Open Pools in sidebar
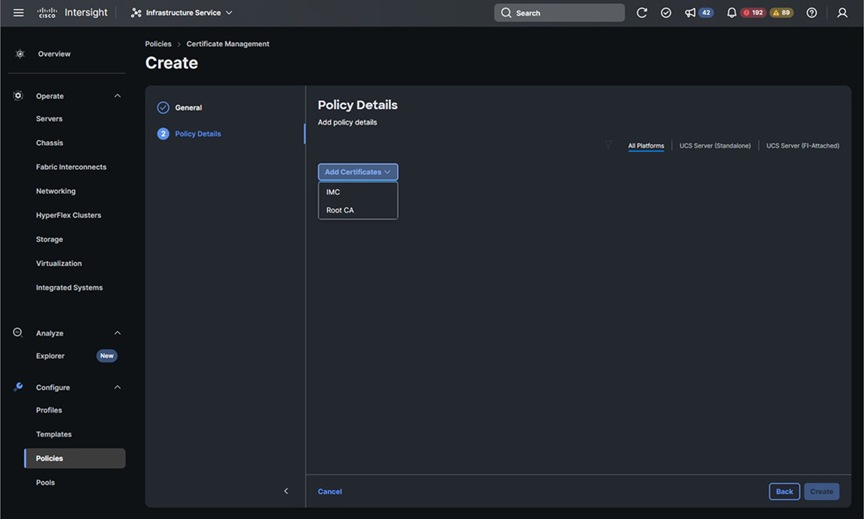The image size is (864, 519). pyautogui.click(x=45, y=483)
